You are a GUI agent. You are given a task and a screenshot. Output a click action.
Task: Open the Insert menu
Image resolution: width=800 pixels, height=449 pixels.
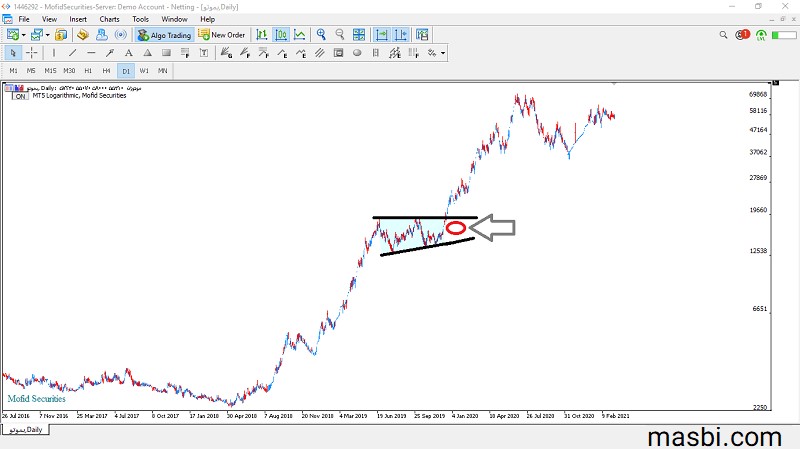point(78,19)
